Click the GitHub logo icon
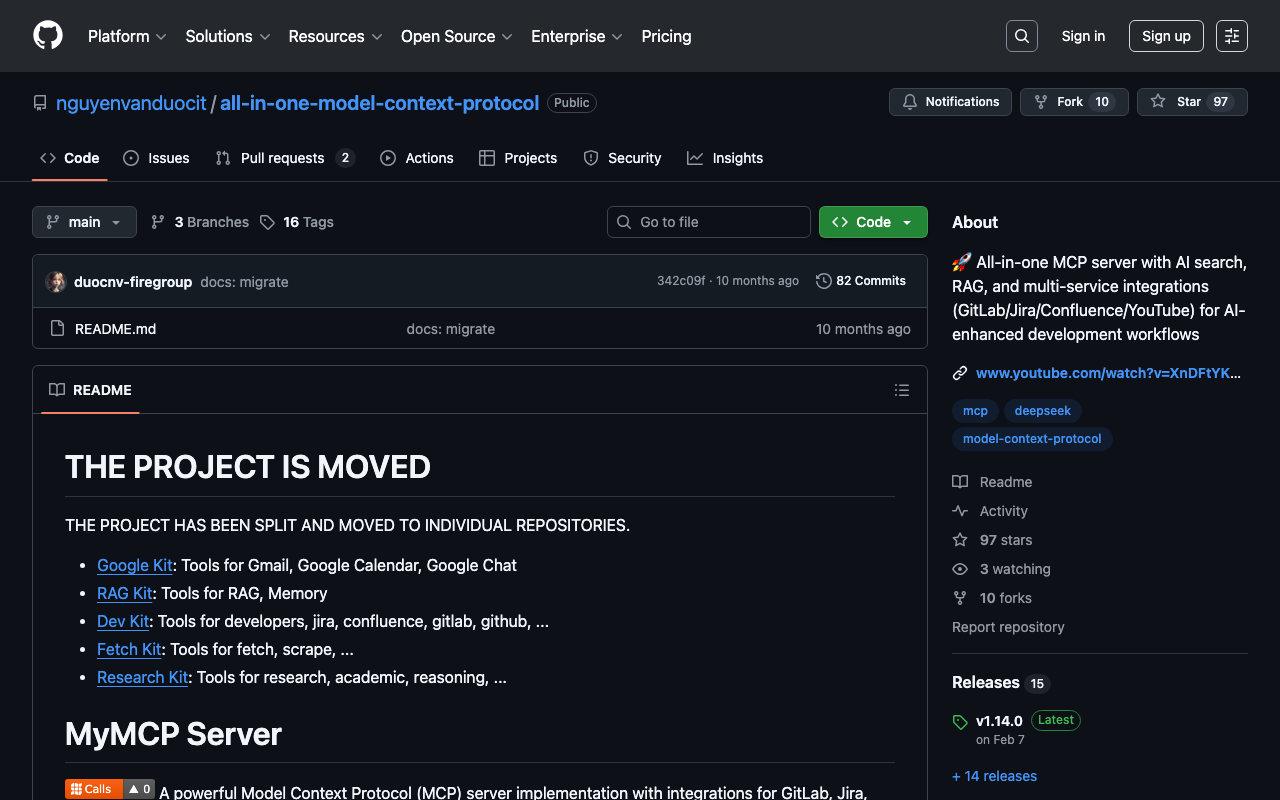Screen dimensions: 1280x800 [48, 36]
